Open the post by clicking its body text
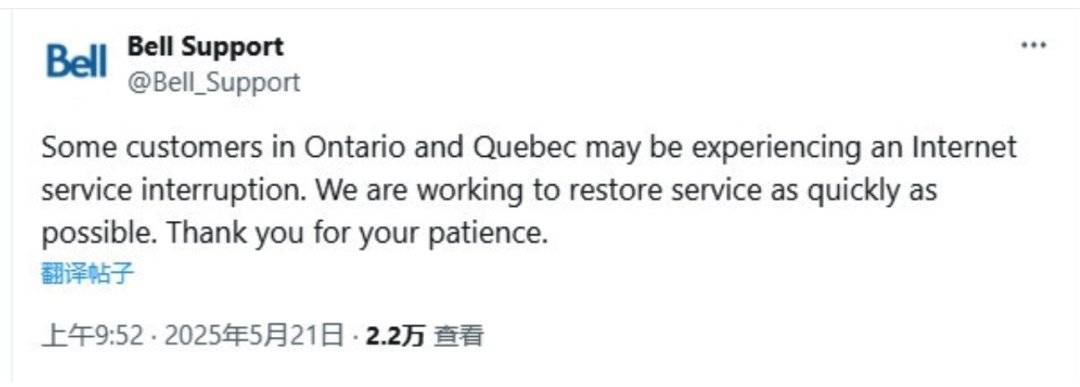This screenshot has width=1080, height=387. [529, 191]
